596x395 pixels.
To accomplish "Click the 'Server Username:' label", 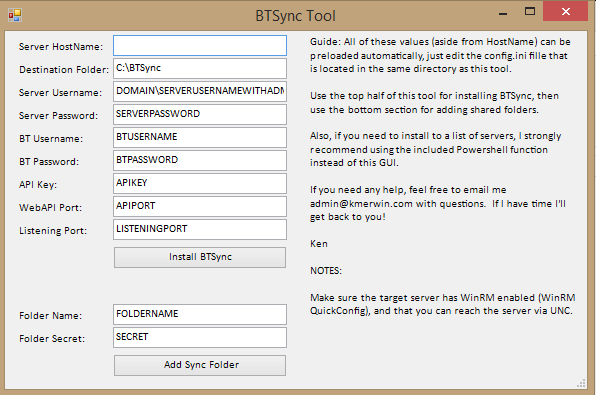I will tap(60, 93).
